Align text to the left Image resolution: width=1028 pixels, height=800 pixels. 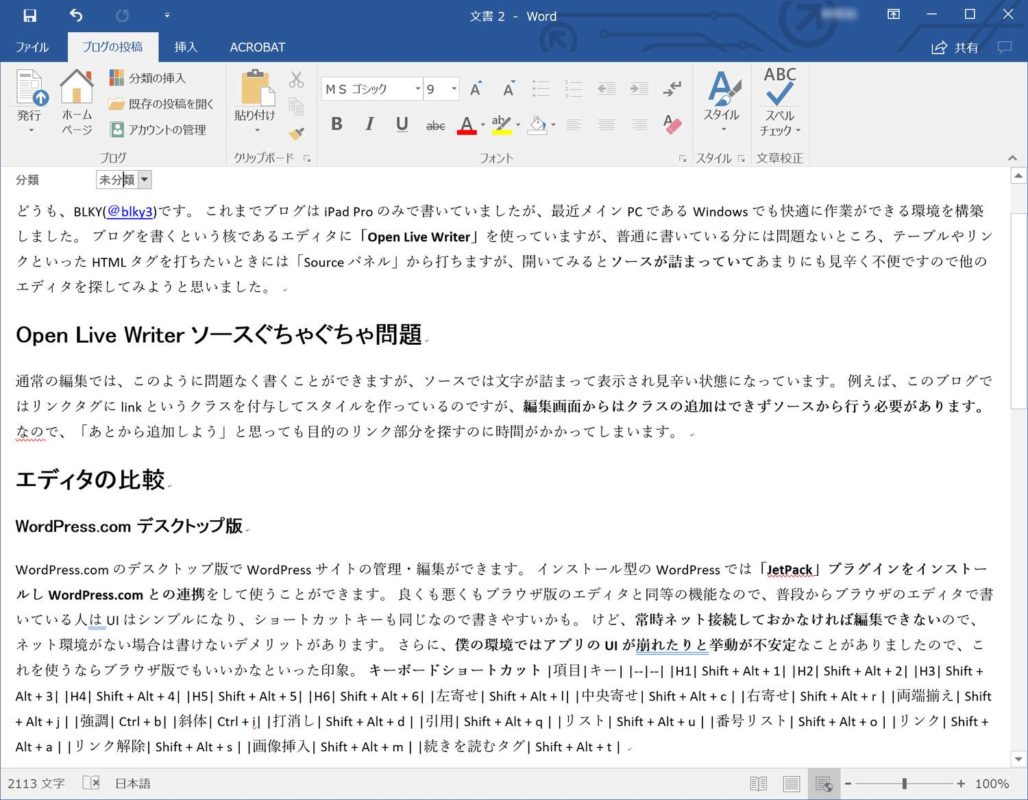pos(574,124)
